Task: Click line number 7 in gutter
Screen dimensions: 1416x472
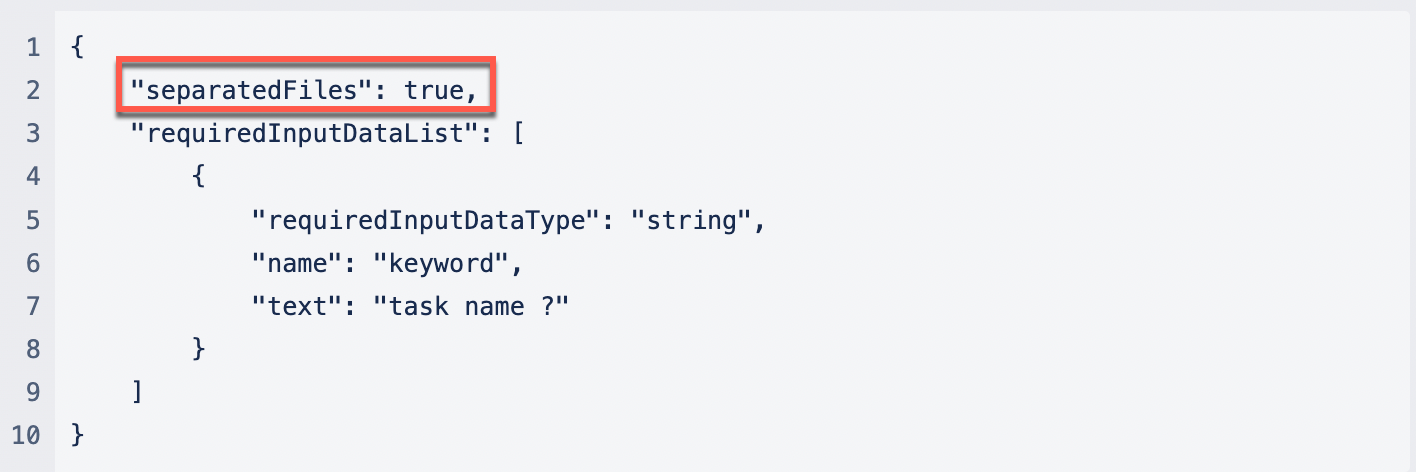Action: [x=33, y=306]
